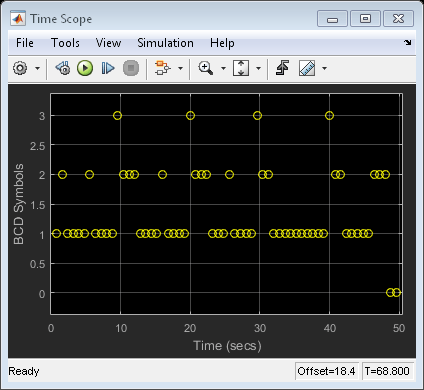424x390 pixels.
Task: Click the T=68.800 status field
Action: 387,371
